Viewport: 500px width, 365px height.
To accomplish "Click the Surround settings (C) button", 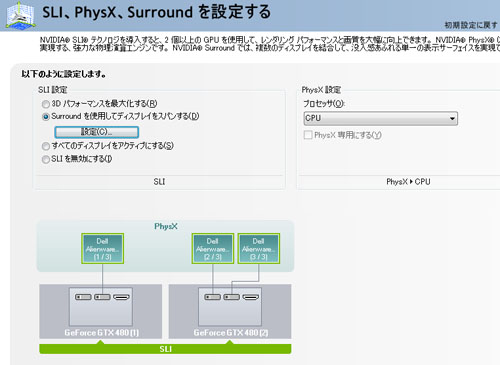I will pyautogui.click(x=97, y=132).
